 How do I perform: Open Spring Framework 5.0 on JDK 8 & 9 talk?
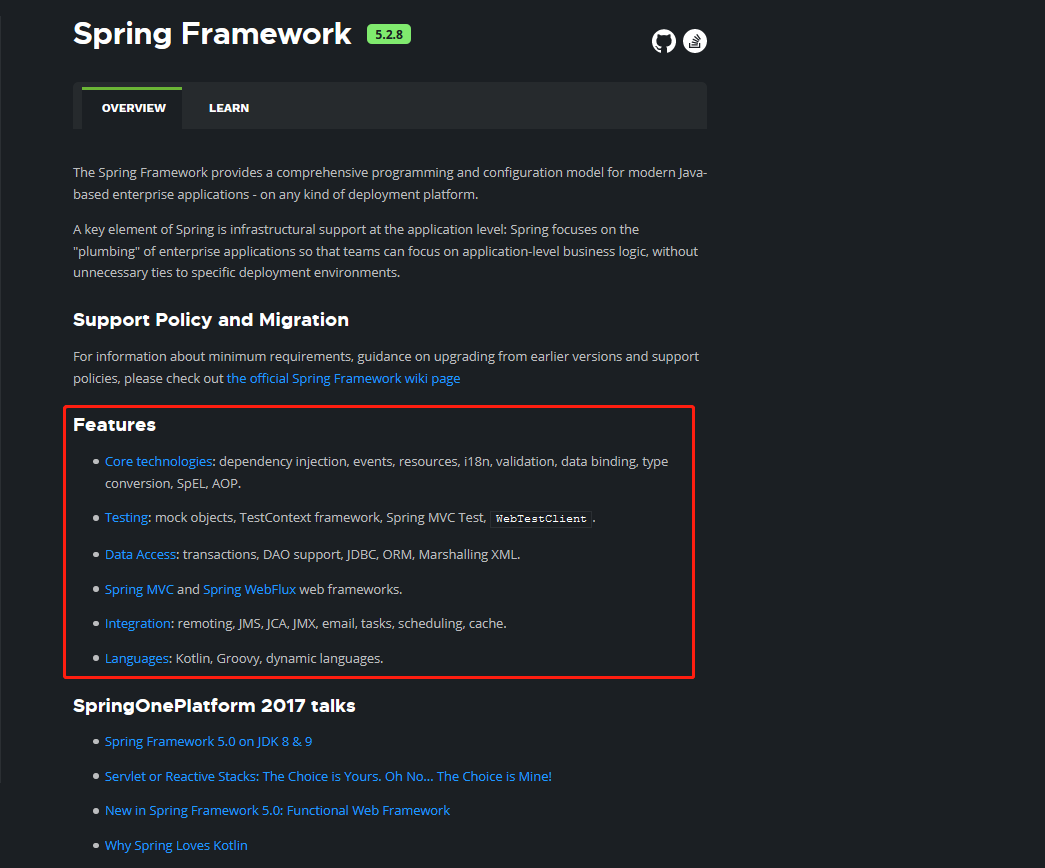tap(209, 741)
